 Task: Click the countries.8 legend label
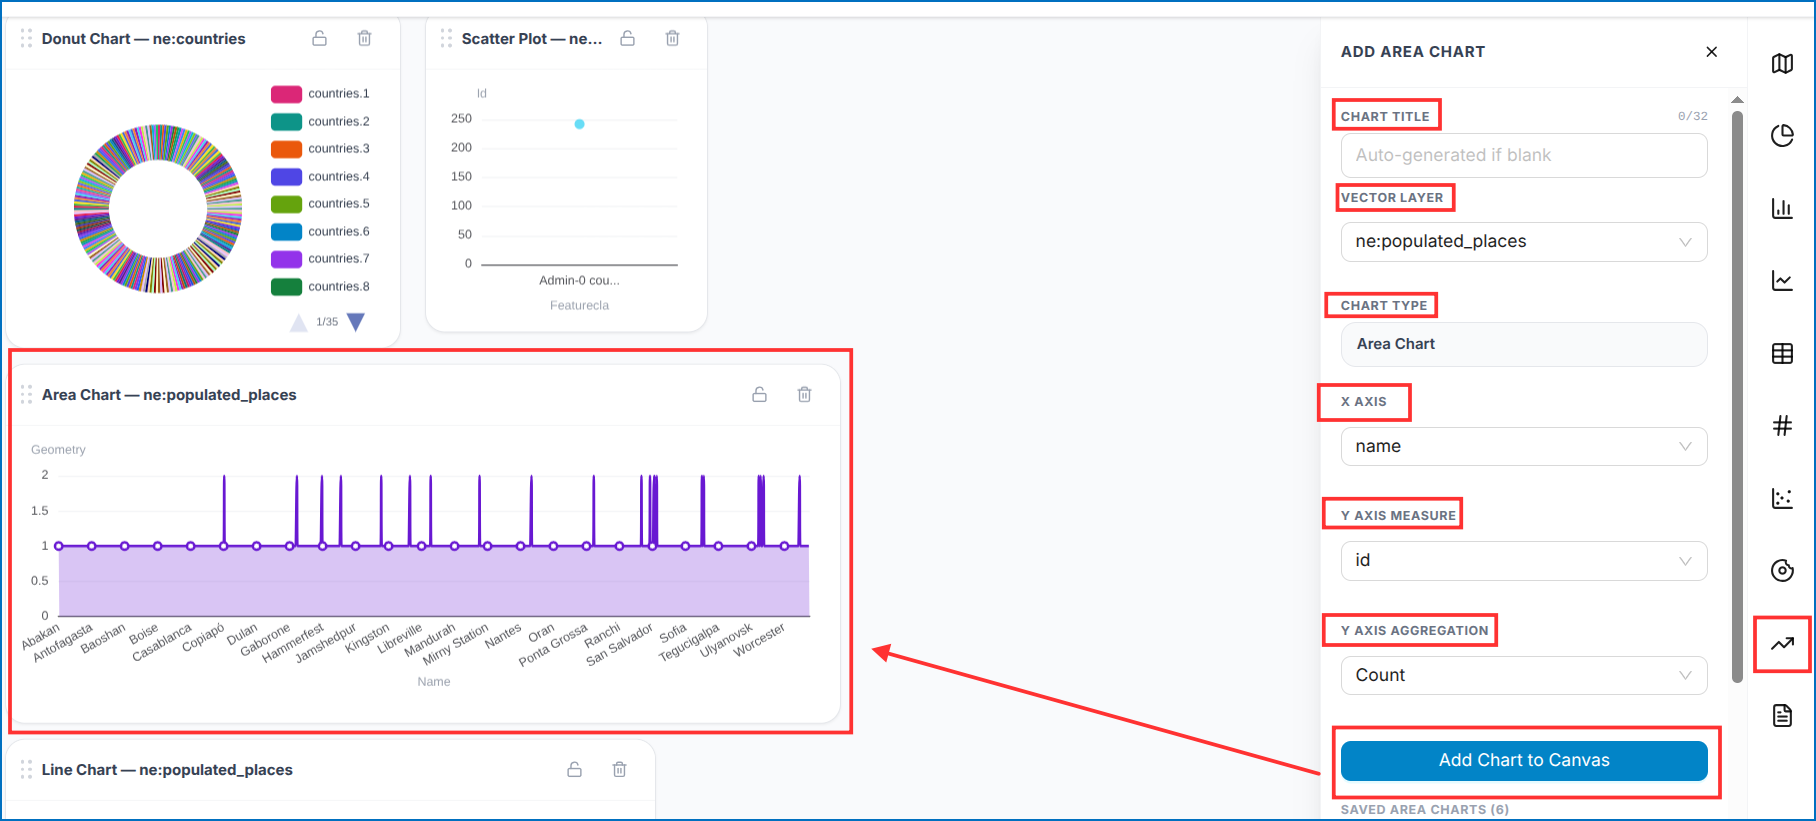(x=339, y=287)
